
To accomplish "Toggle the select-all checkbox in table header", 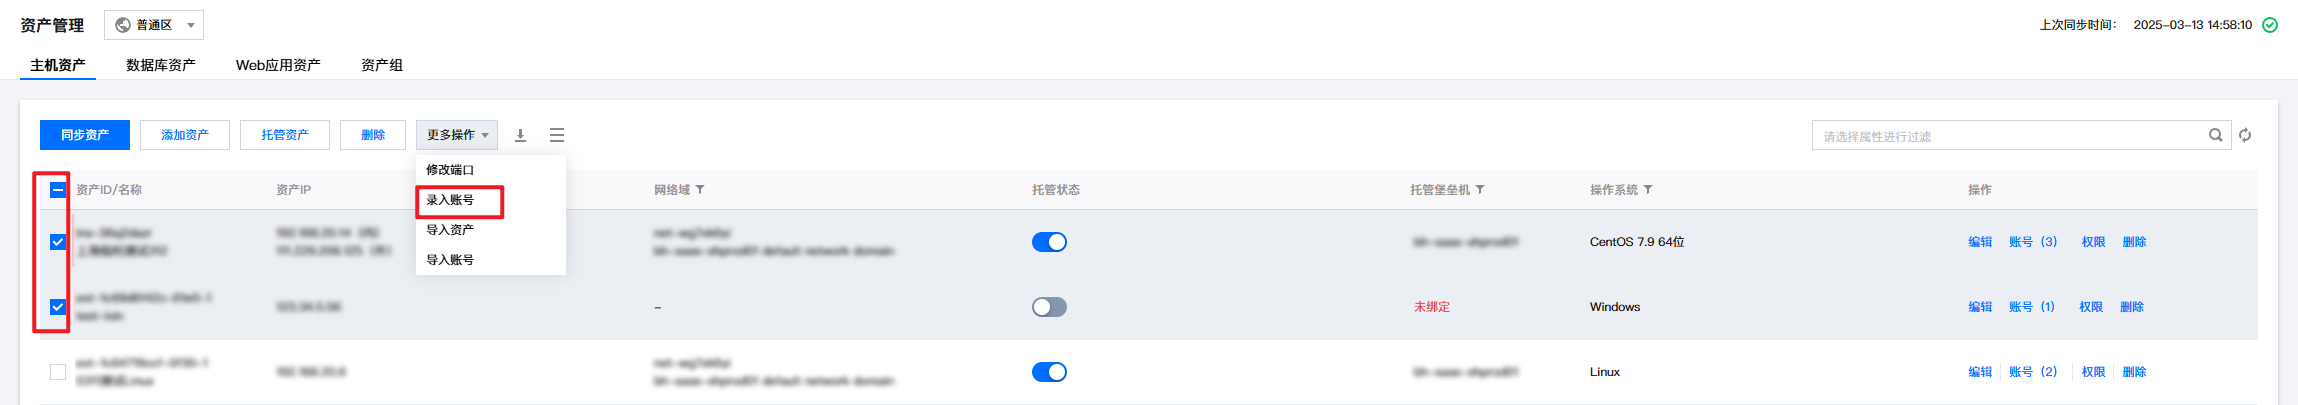I will point(58,190).
